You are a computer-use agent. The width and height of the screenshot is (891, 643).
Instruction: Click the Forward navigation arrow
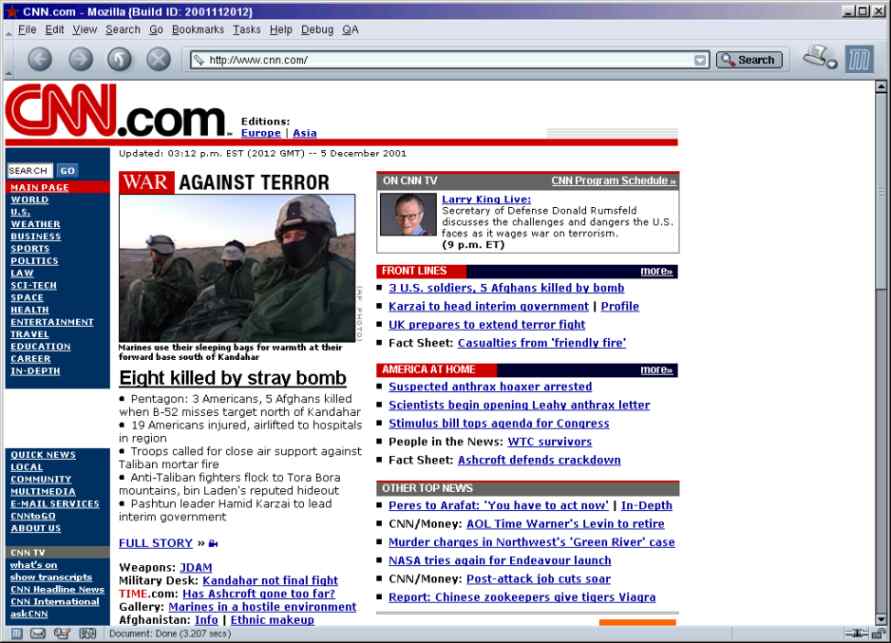point(80,59)
